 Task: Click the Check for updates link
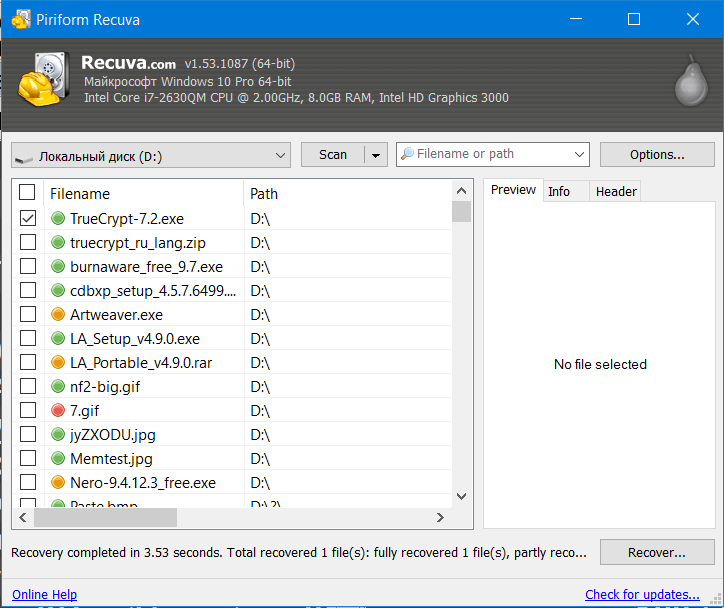coord(642,594)
